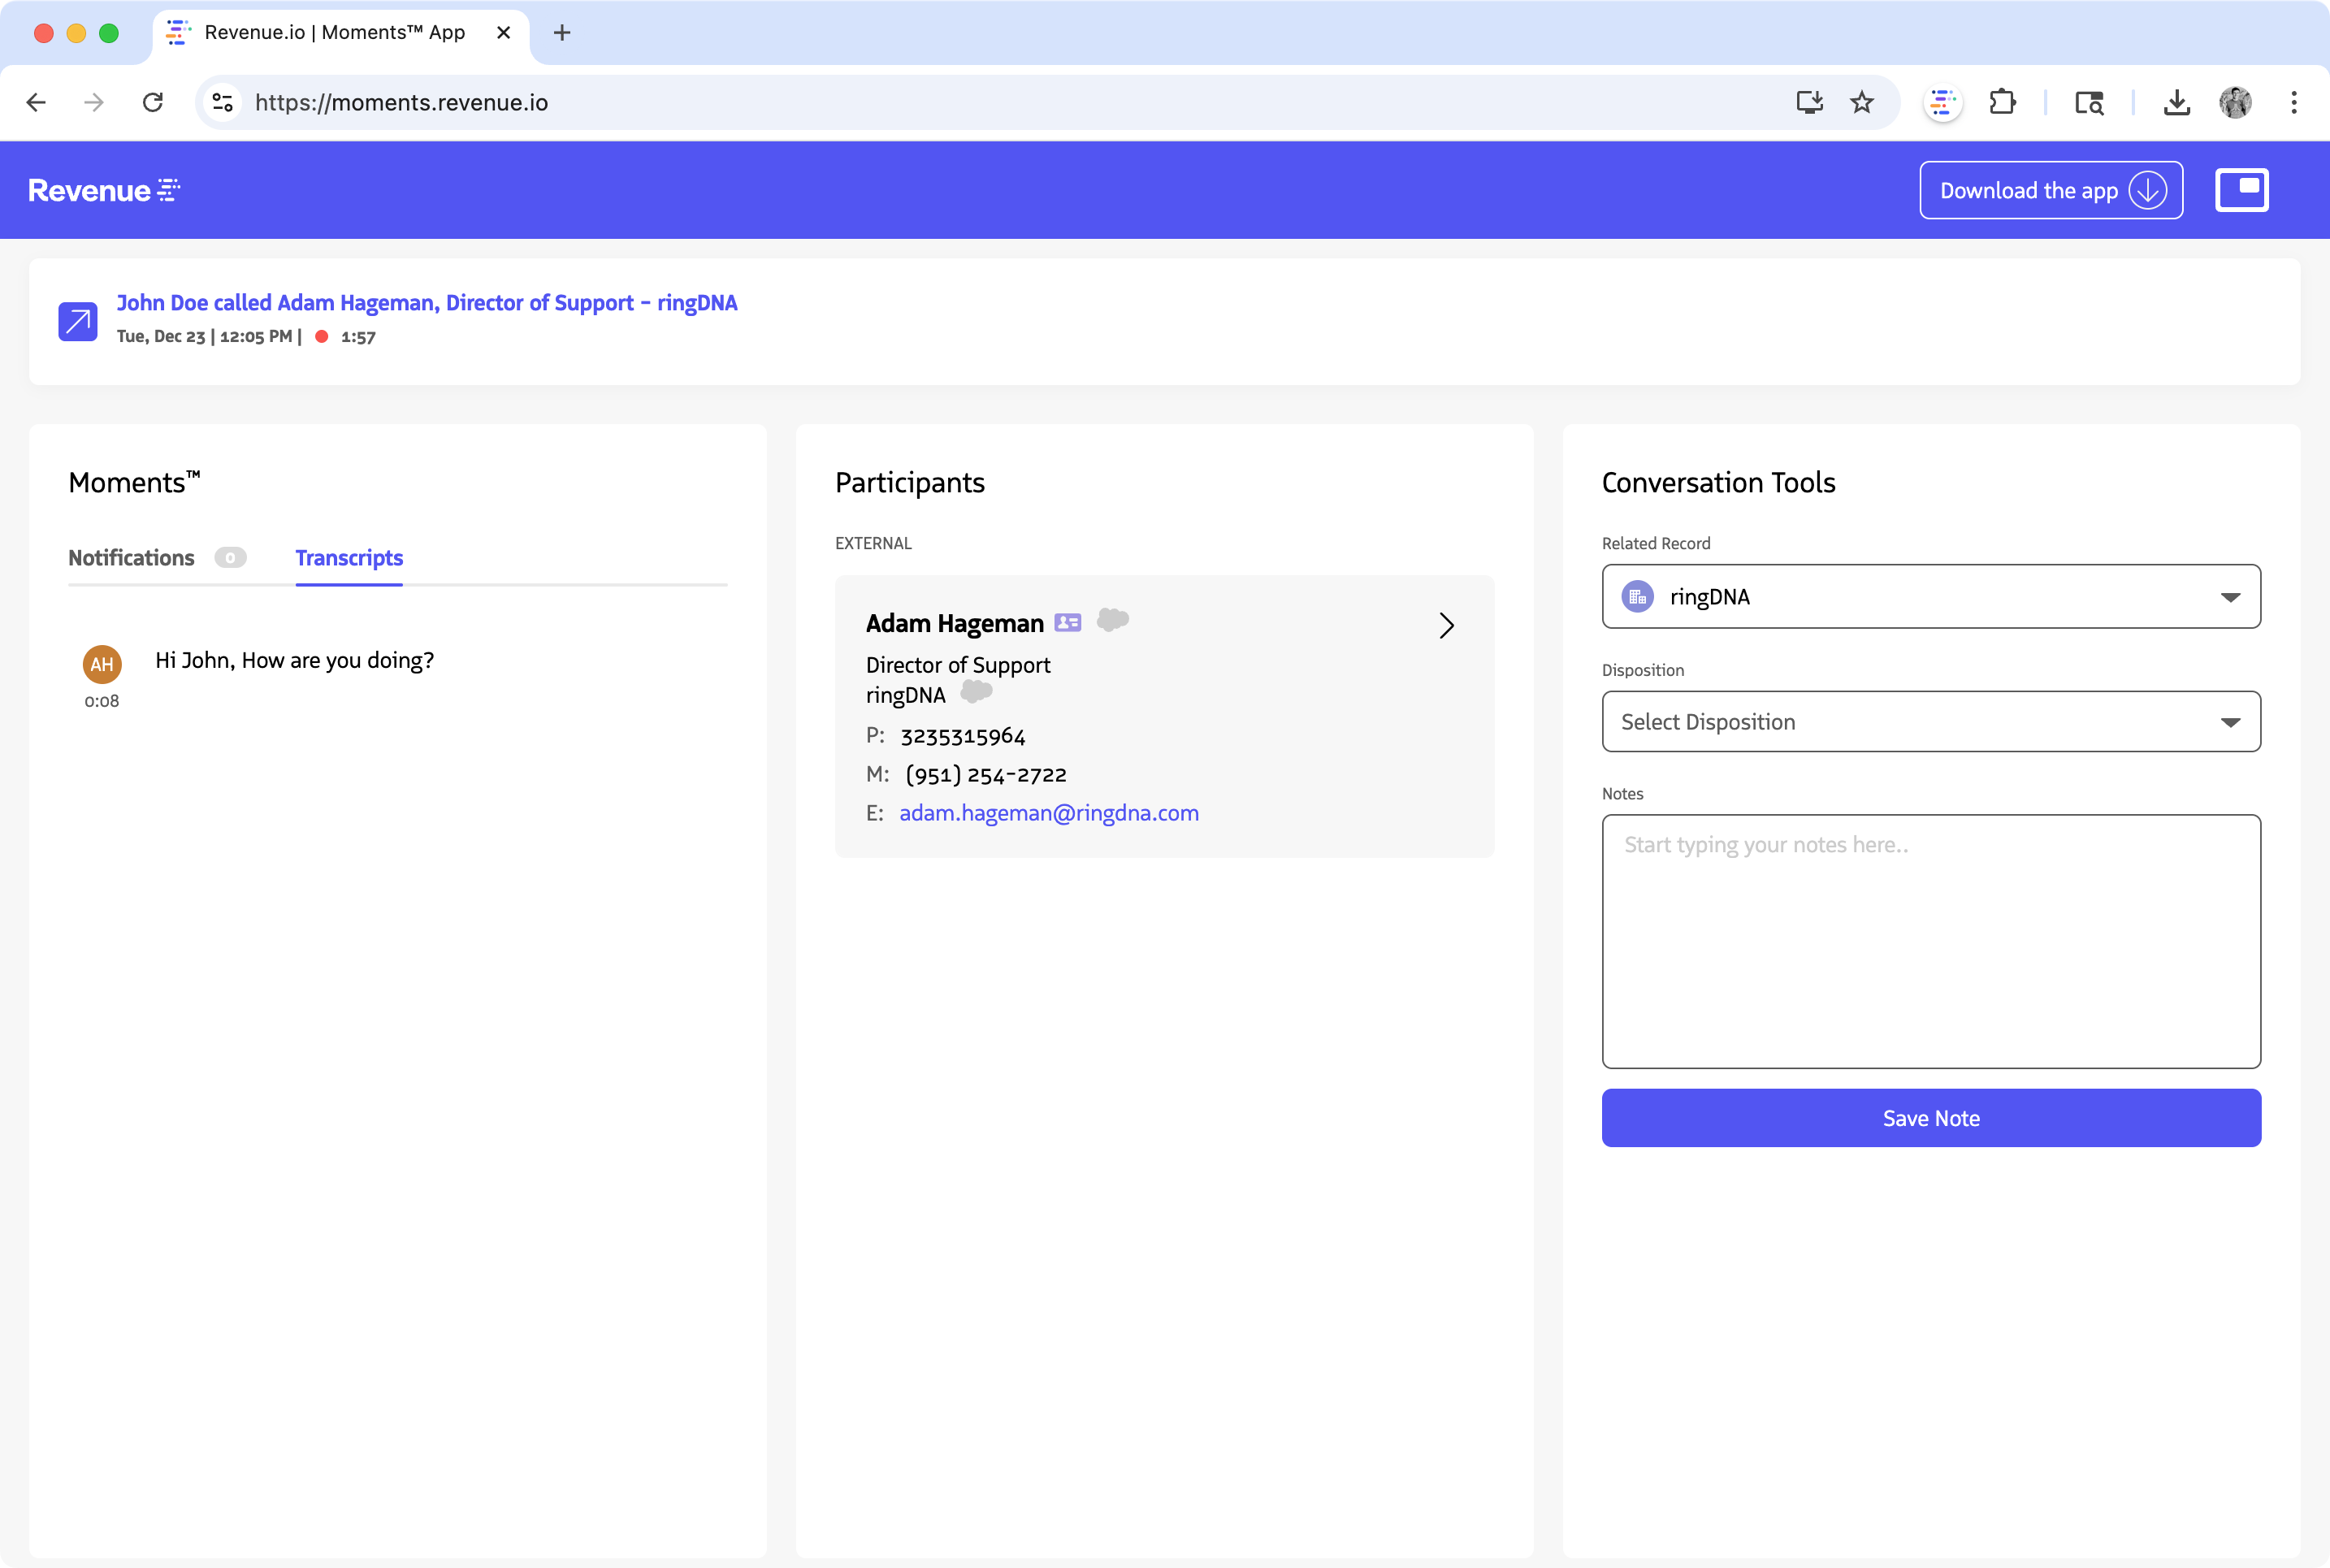Viewport: 2330px width, 1568px height.
Task: Open the Select Disposition dropdown
Action: pos(1930,722)
